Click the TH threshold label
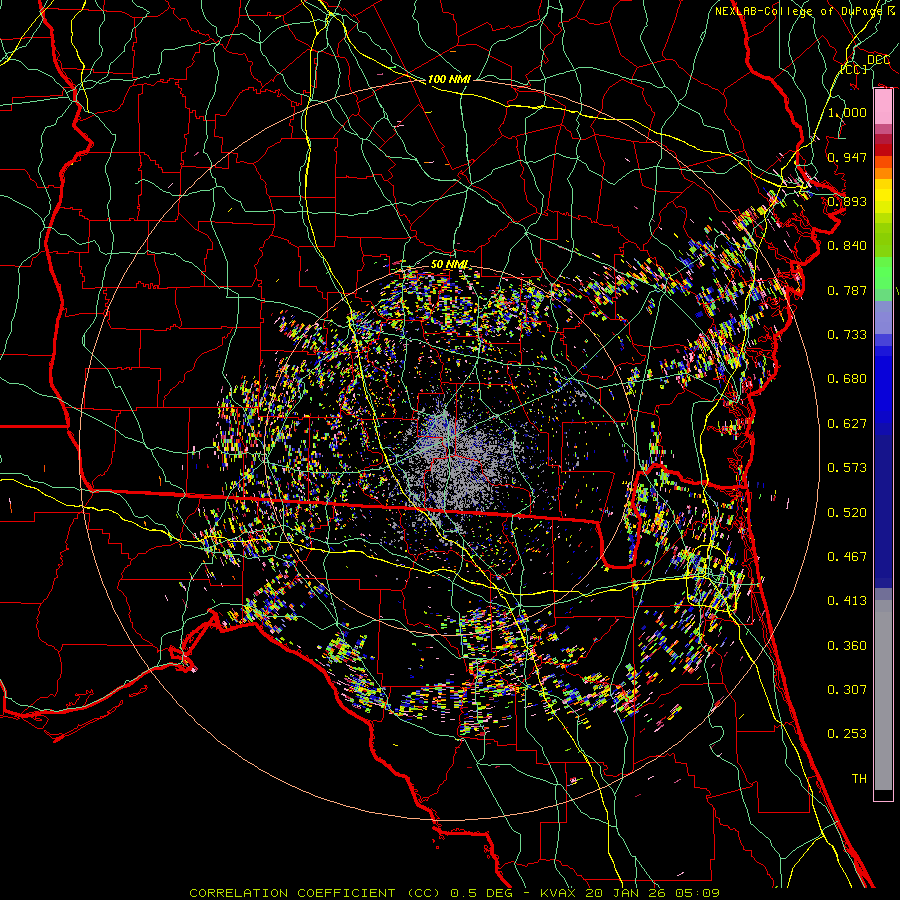This screenshot has height=900, width=900. point(858,778)
